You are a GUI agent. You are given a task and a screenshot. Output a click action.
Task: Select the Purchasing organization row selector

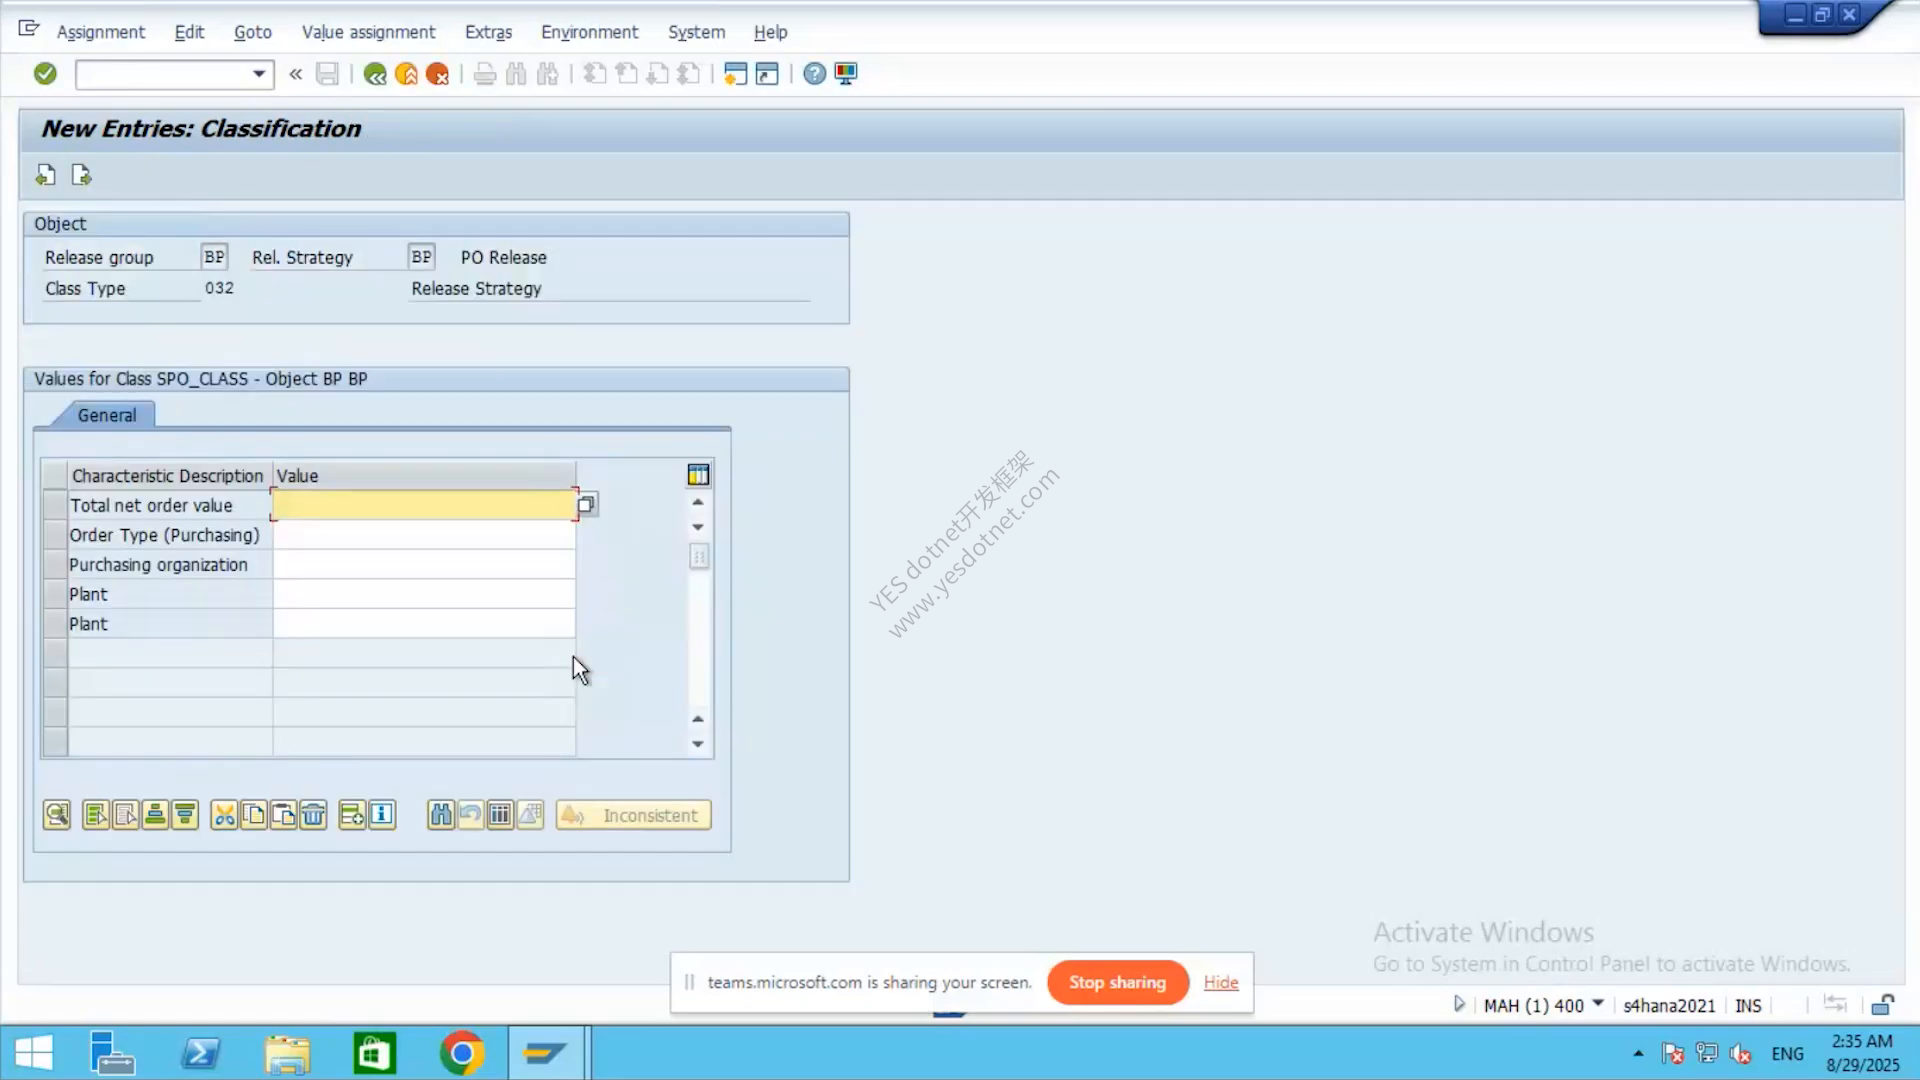[x=55, y=564]
